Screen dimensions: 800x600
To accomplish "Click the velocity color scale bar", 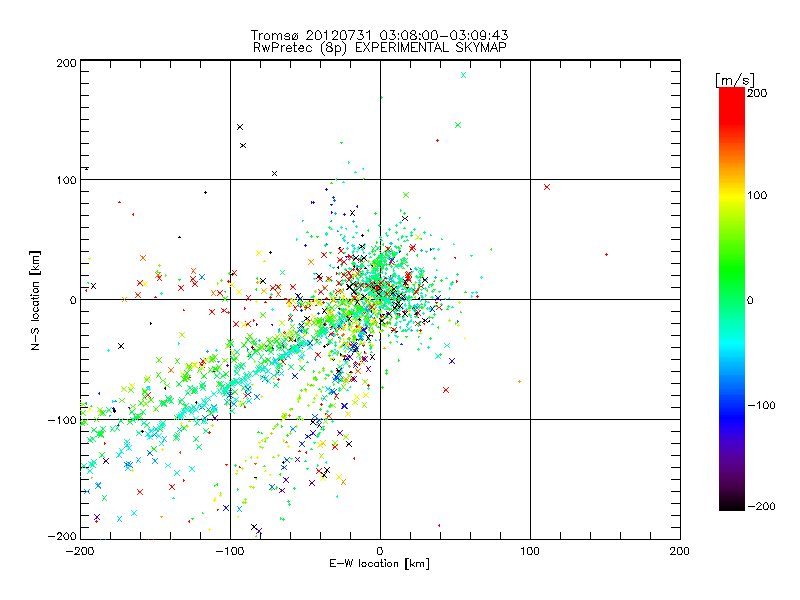I will click(732, 299).
